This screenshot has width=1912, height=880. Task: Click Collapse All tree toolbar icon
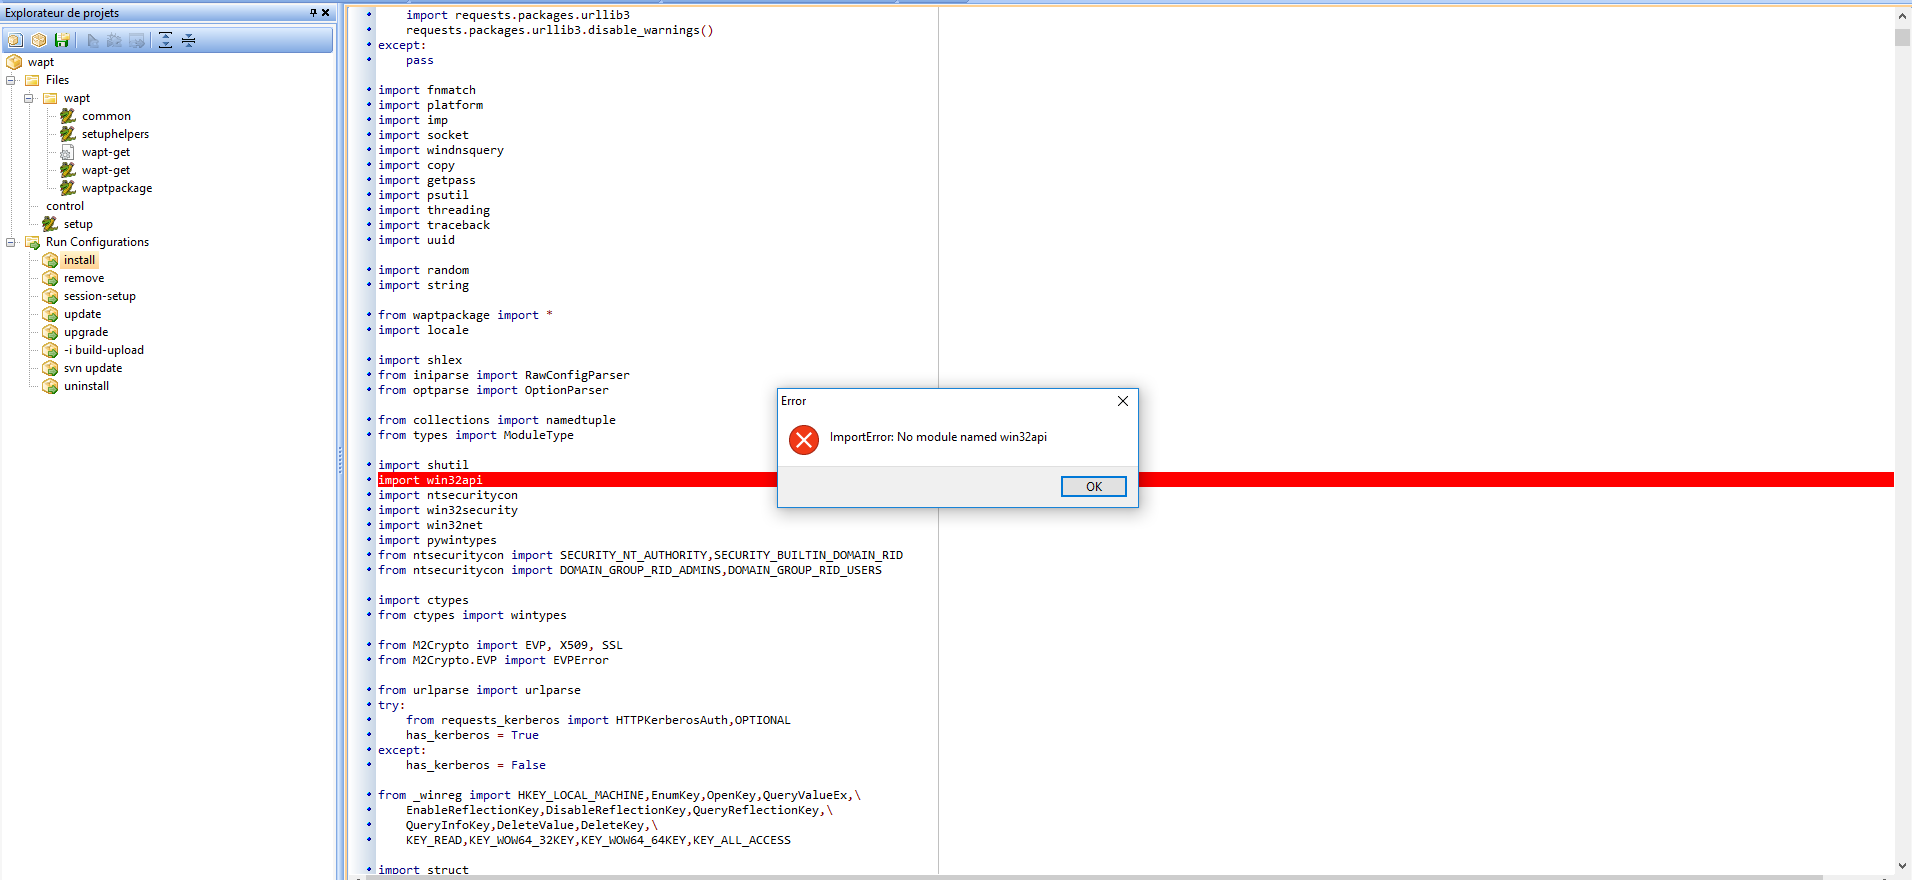tap(188, 40)
